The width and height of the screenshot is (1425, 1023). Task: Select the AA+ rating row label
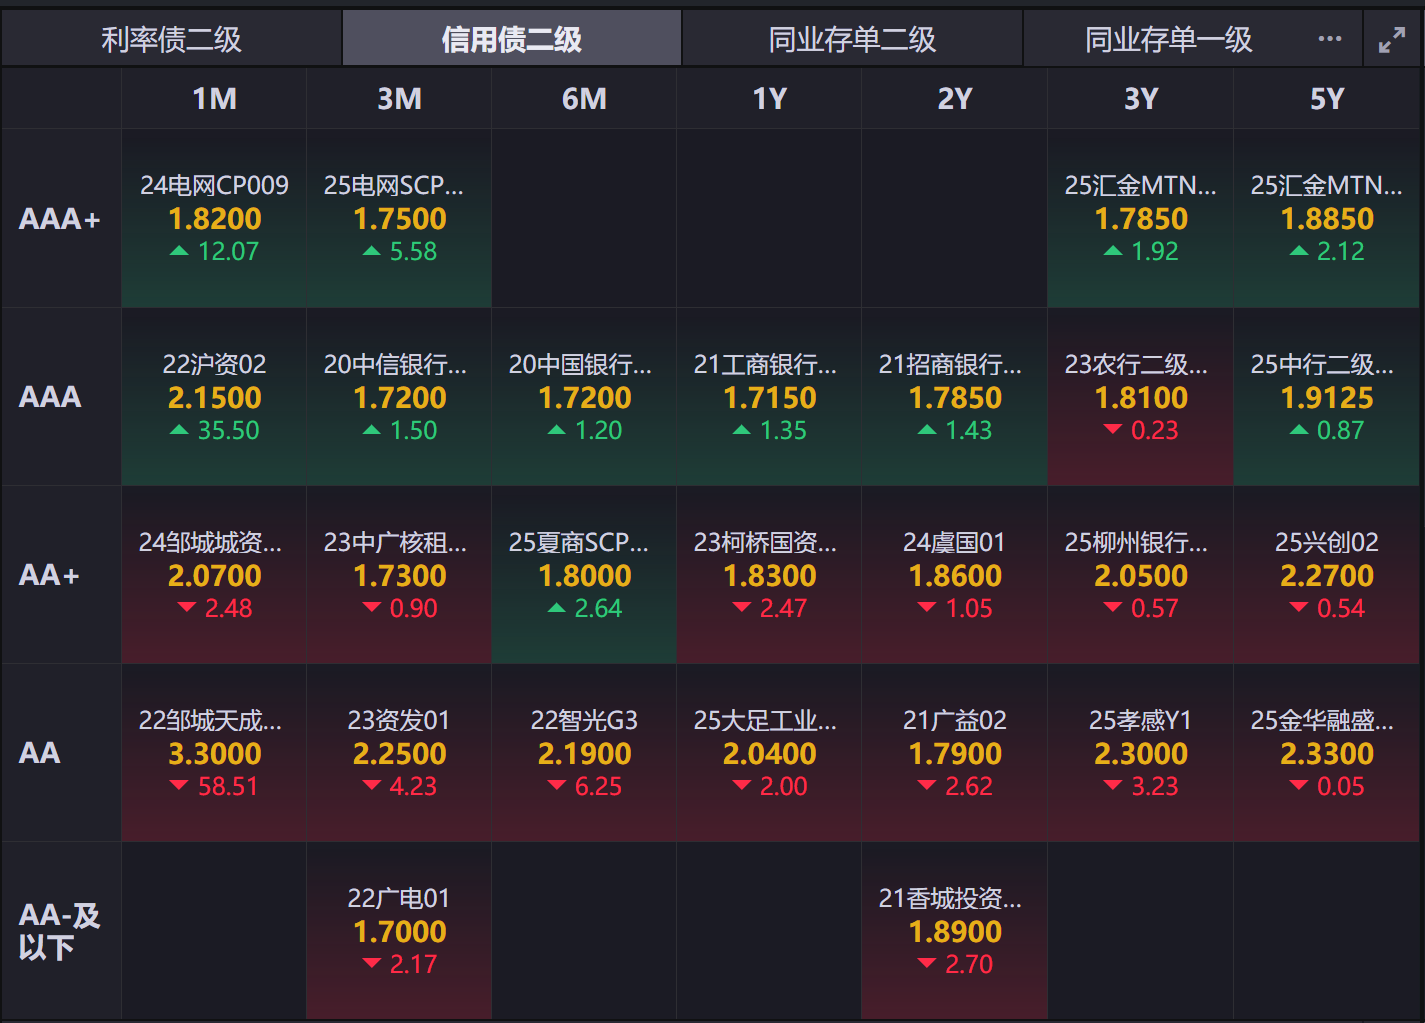pyautogui.click(x=49, y=575)
